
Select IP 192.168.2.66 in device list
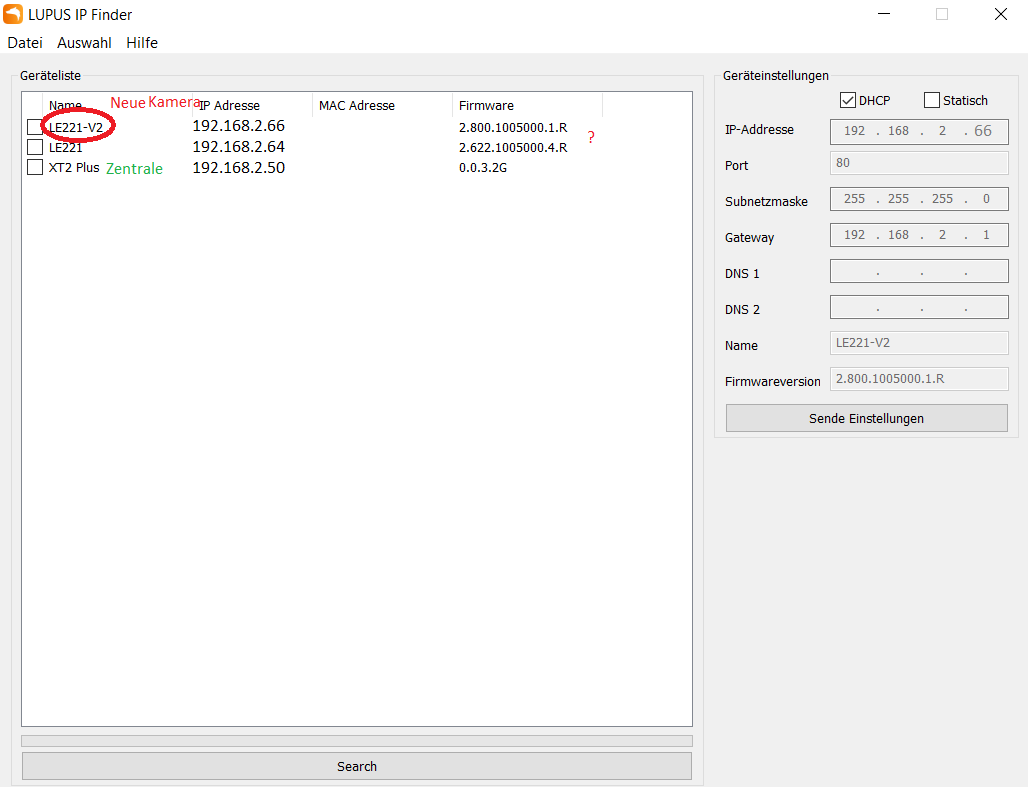point(239,126)
